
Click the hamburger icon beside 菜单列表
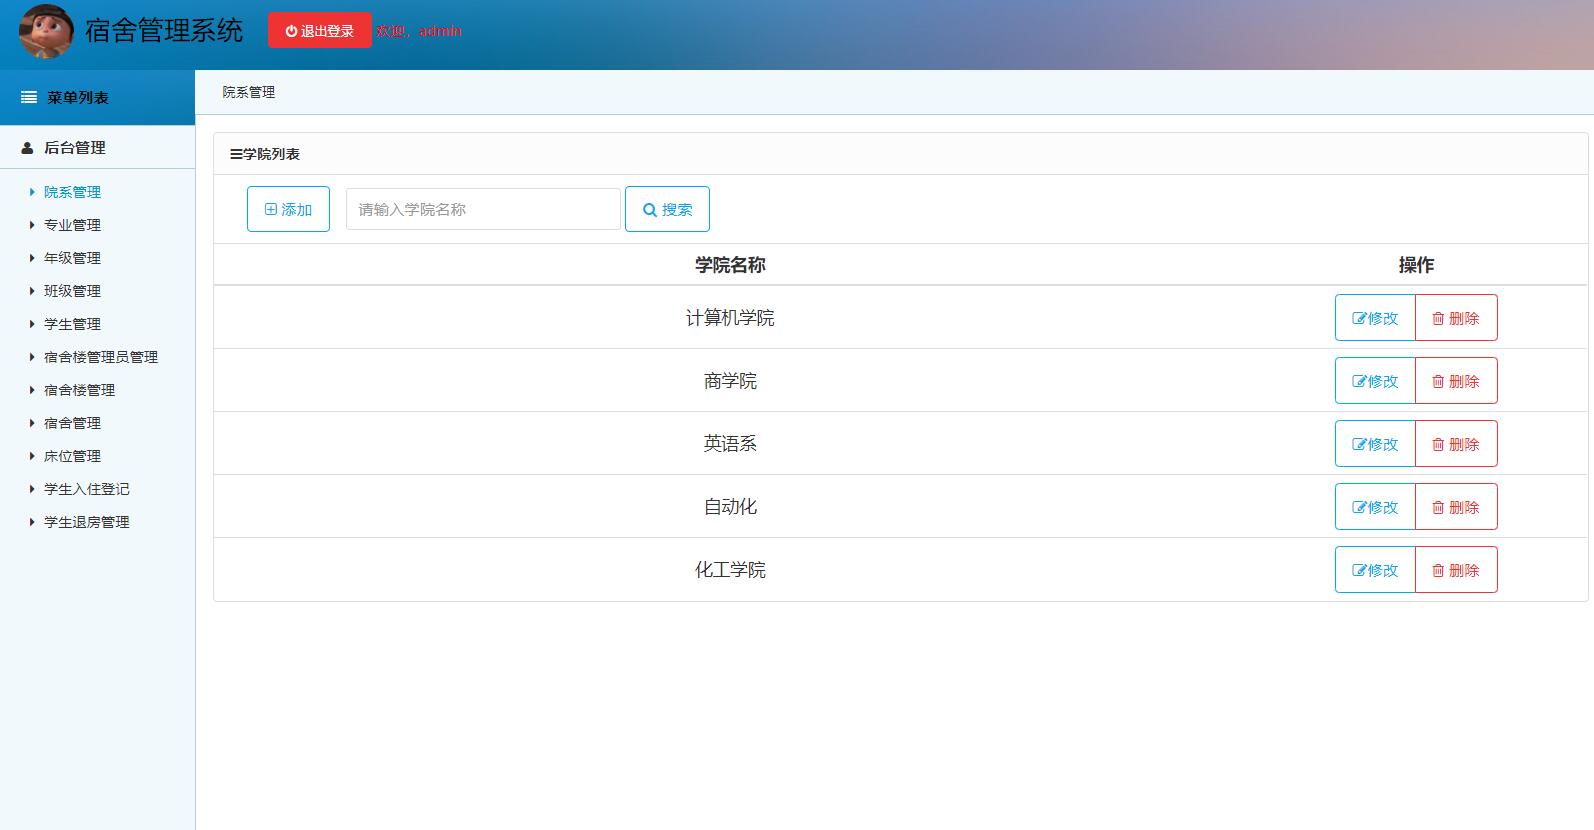pos(29,98)
